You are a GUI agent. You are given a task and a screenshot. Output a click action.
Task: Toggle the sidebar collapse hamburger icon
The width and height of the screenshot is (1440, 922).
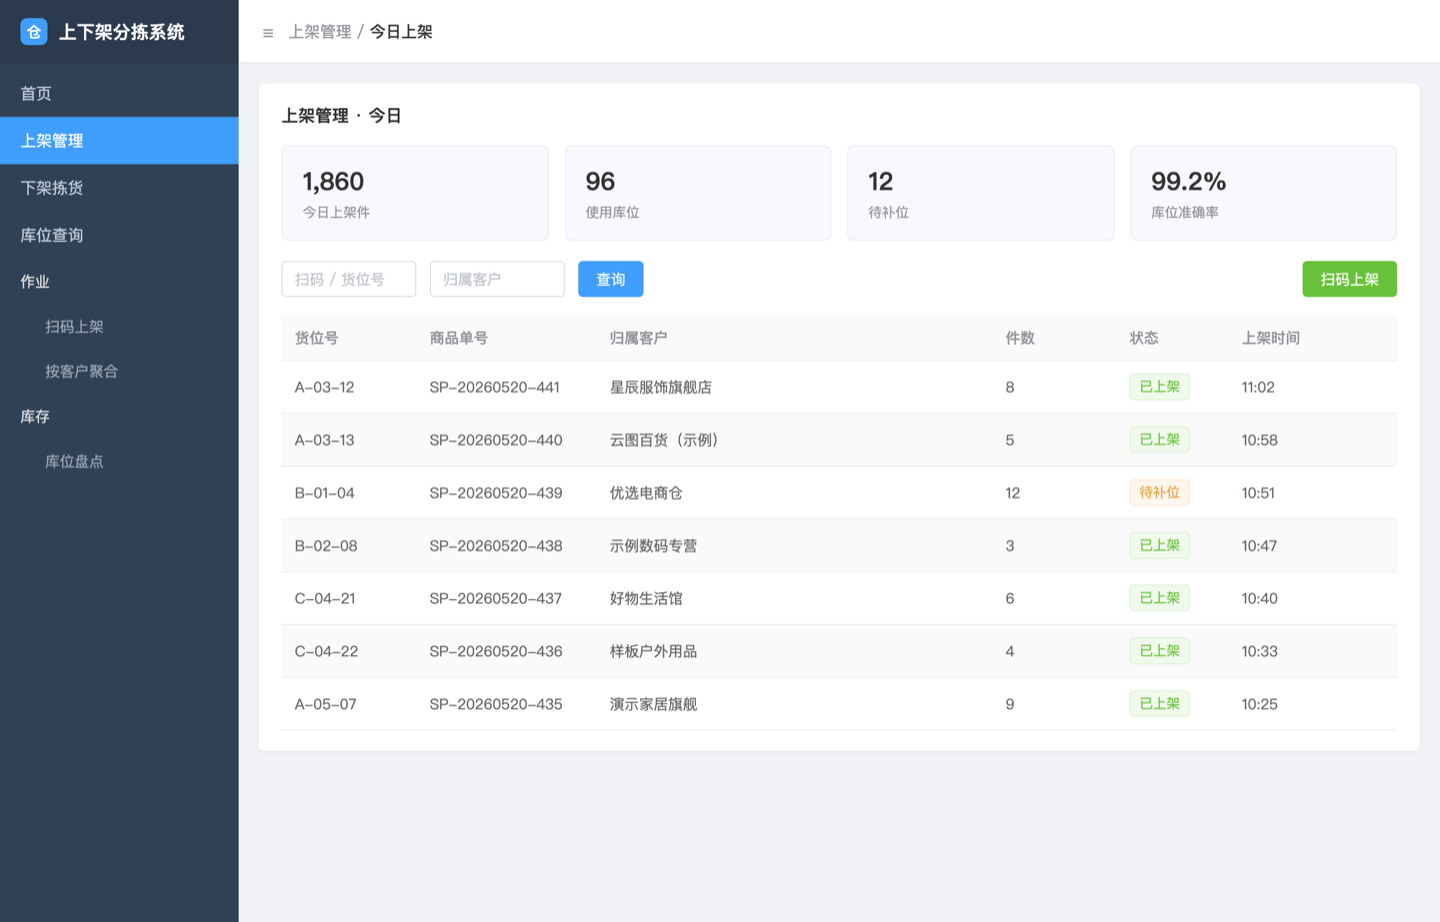click(268, 33)
